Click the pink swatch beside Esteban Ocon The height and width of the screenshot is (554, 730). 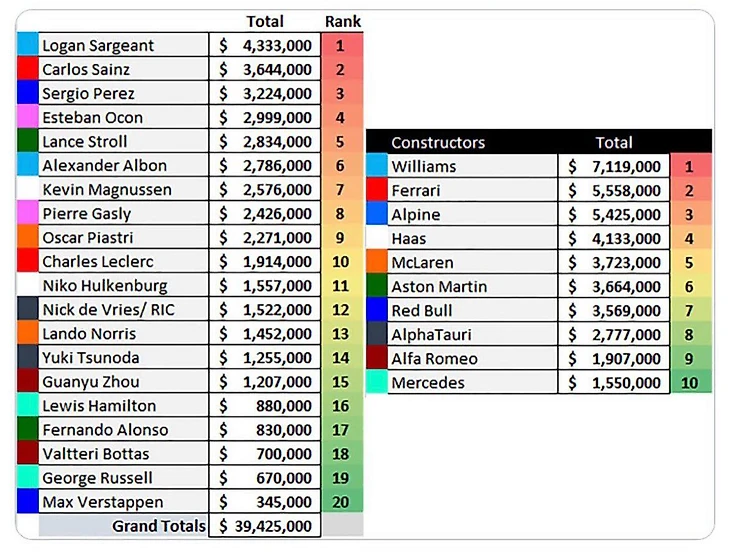coord(28,117)
